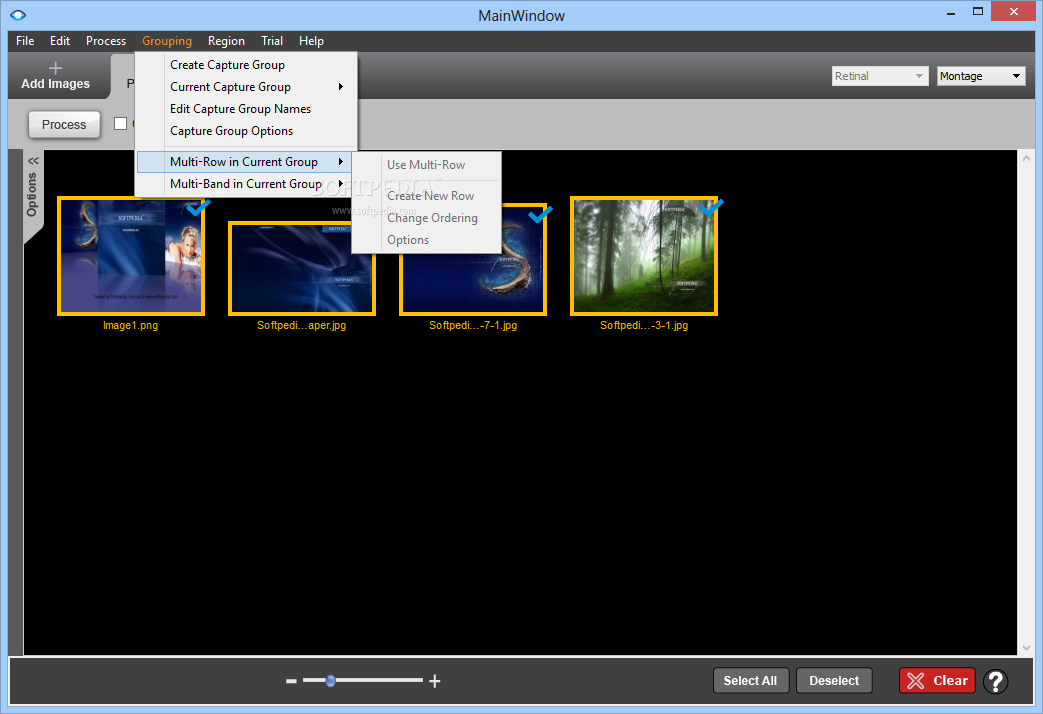
Task: Click the scrollbar down arrow
Action: click(1026, 647)
